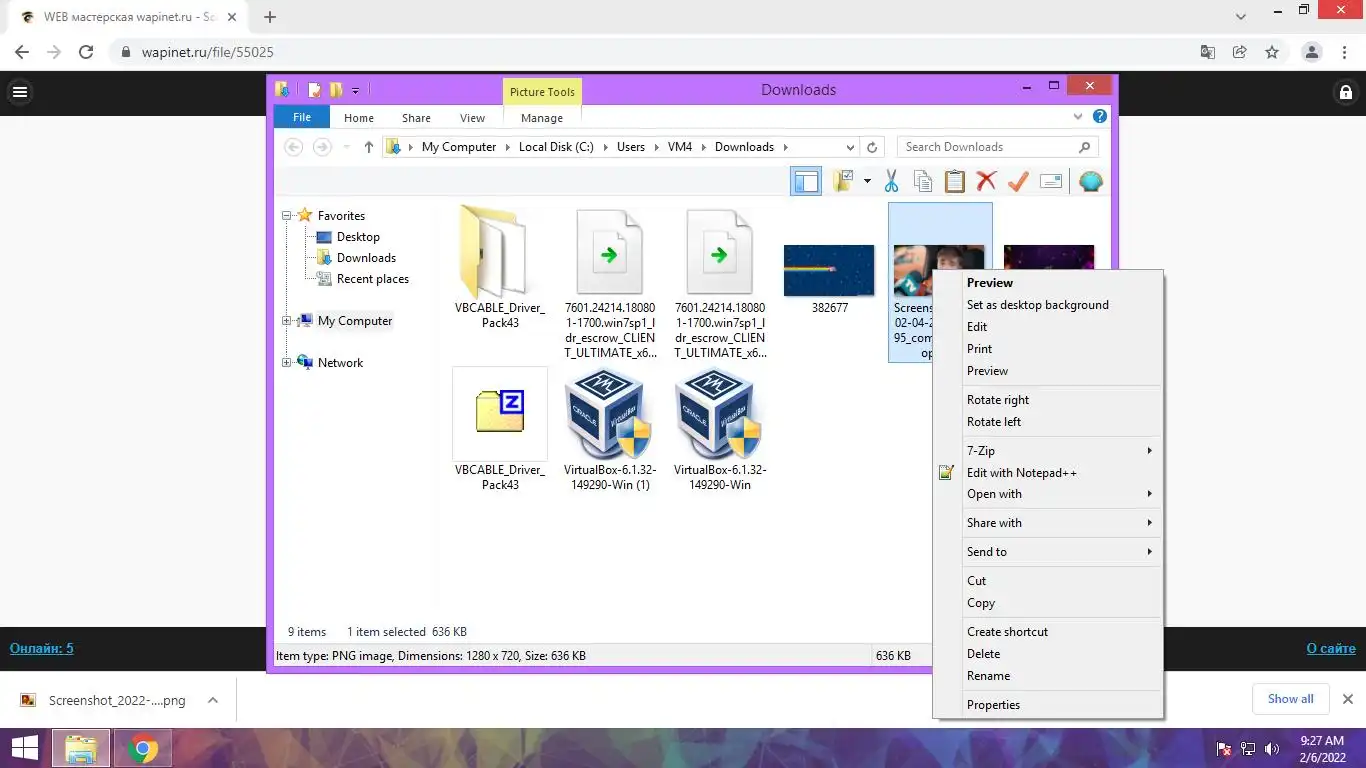This screenshot has width=1366, height=768.
Task: Toggle the preview pane layout button
Action: pyautogui.click(x=806, y=181)
